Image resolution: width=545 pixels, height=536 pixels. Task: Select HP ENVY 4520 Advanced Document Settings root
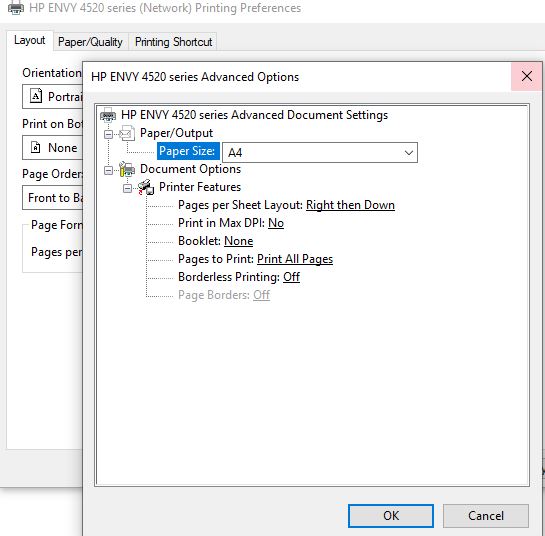254,115
